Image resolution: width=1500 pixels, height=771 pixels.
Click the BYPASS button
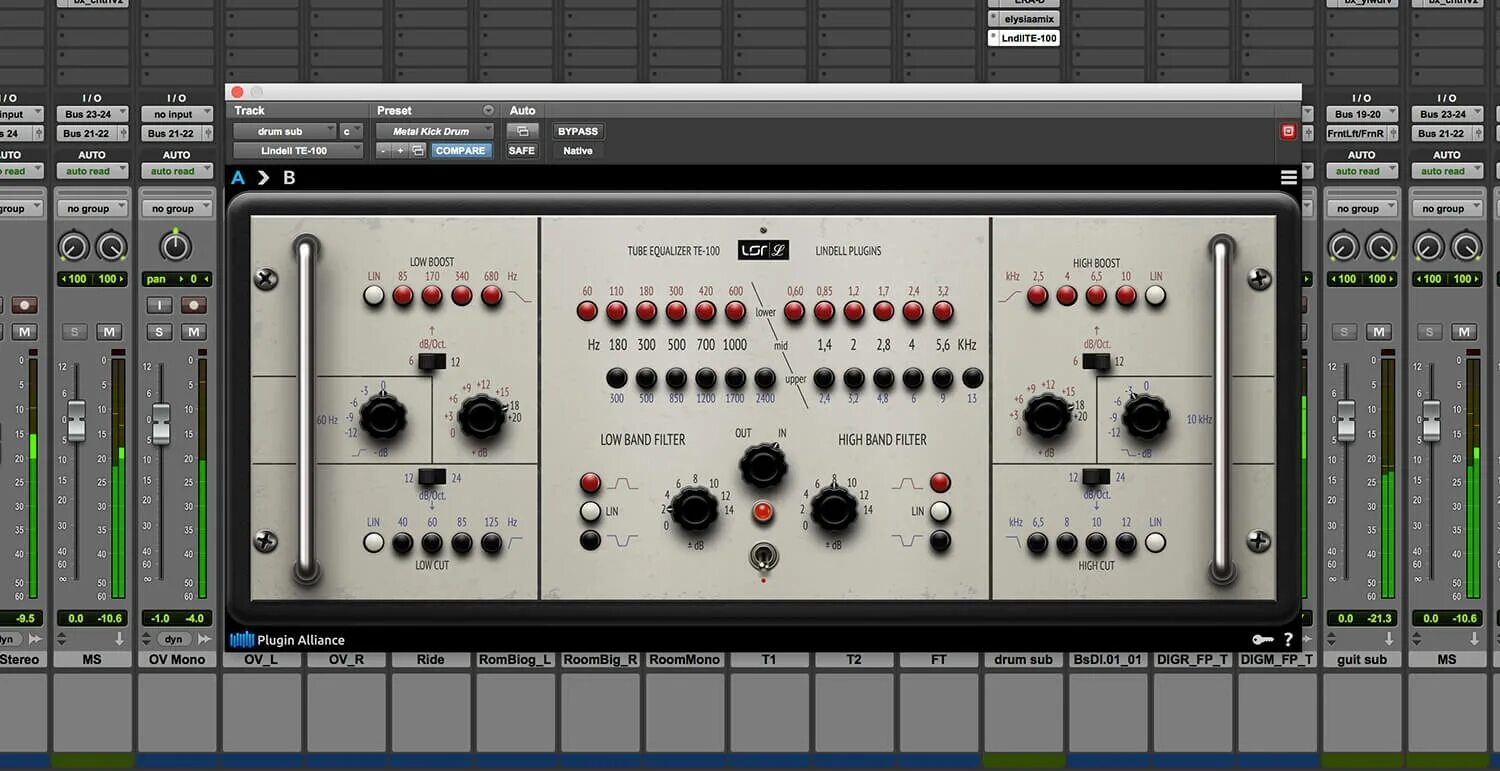point(578,131)
